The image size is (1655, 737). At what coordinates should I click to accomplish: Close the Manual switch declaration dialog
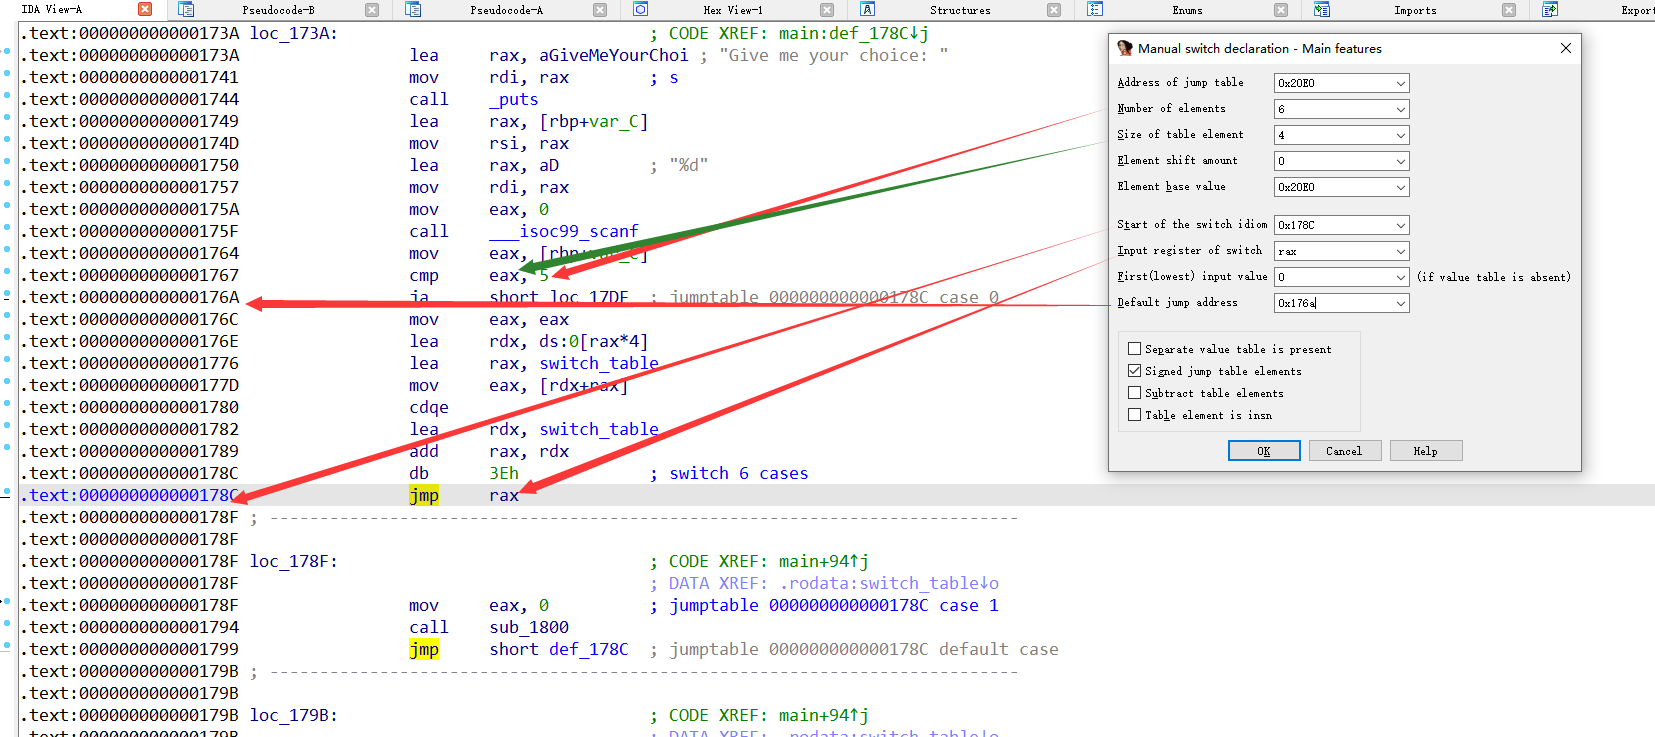click(1566, 48)
